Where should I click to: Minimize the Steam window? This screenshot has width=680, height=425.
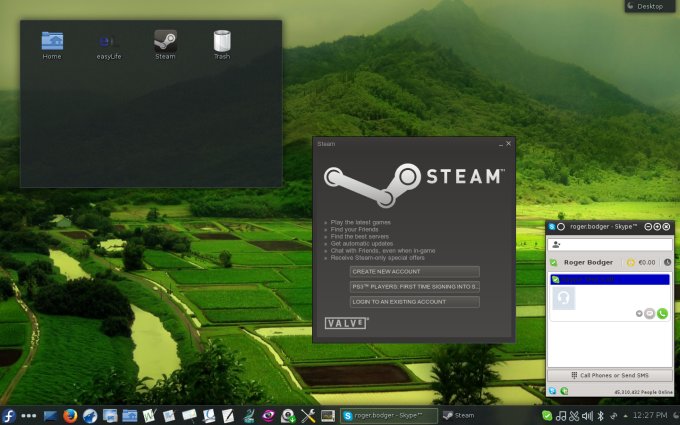click(501, 144)
